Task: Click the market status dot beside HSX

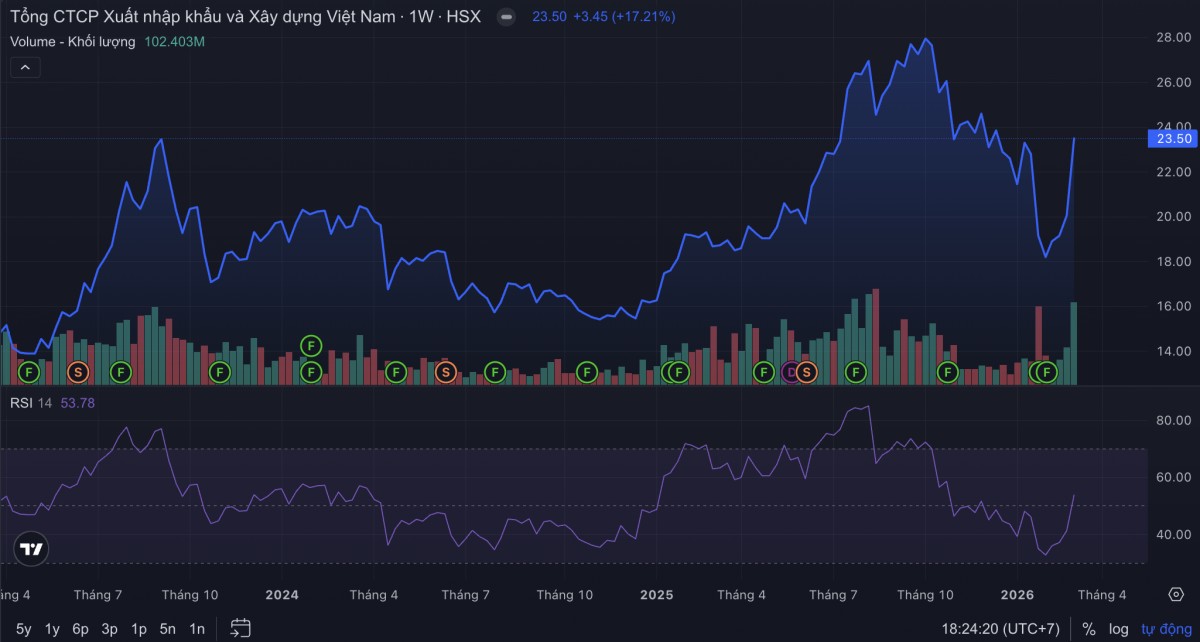Action: pos(508,17)
